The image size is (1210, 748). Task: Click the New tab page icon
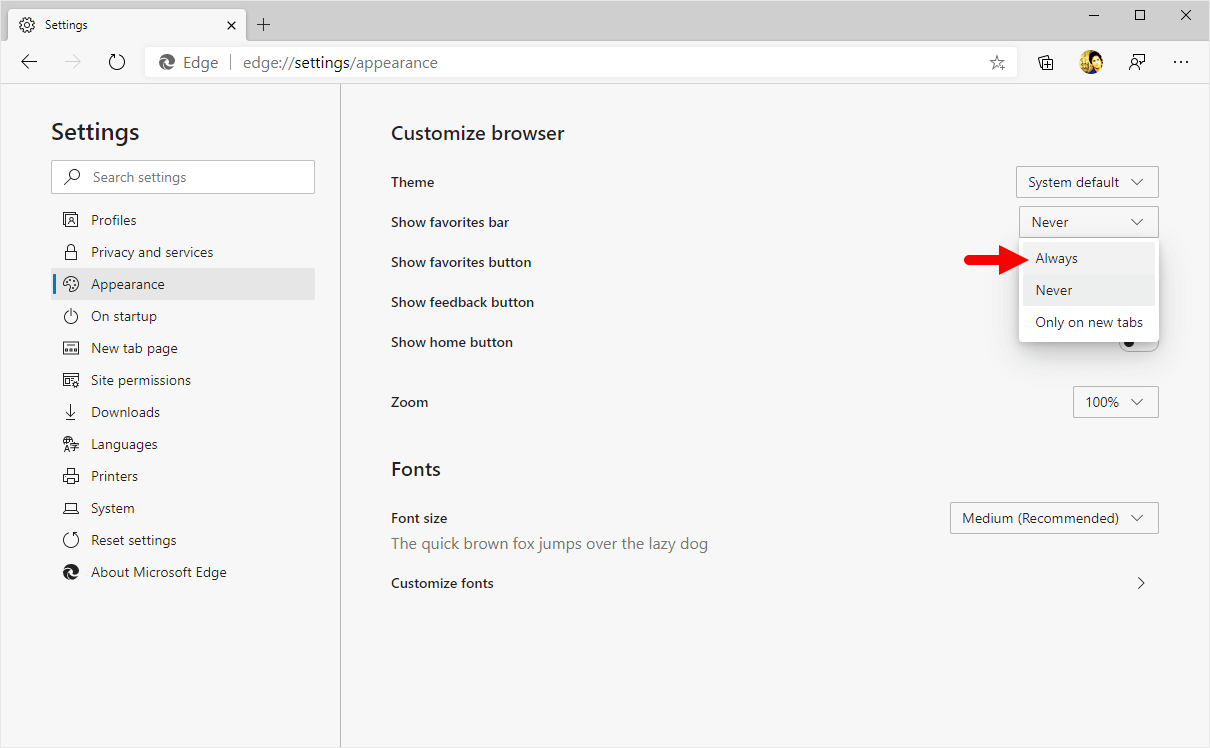pos(70,348)
